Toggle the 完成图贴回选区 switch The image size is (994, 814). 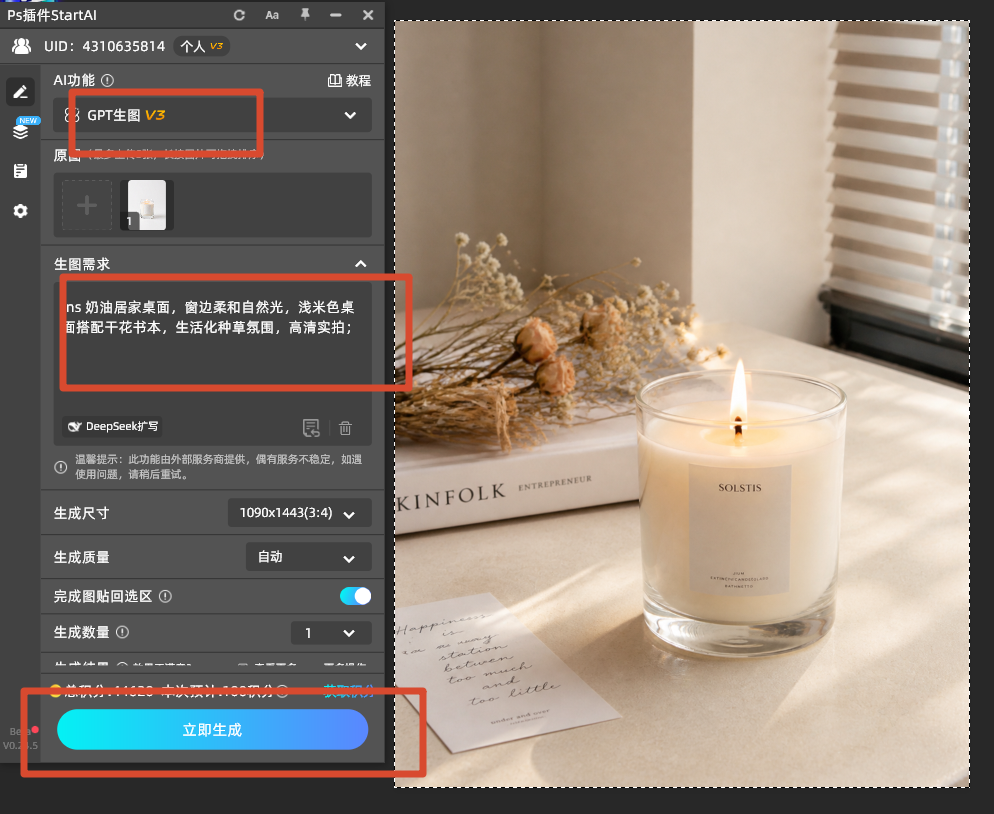tap(356, 596)
